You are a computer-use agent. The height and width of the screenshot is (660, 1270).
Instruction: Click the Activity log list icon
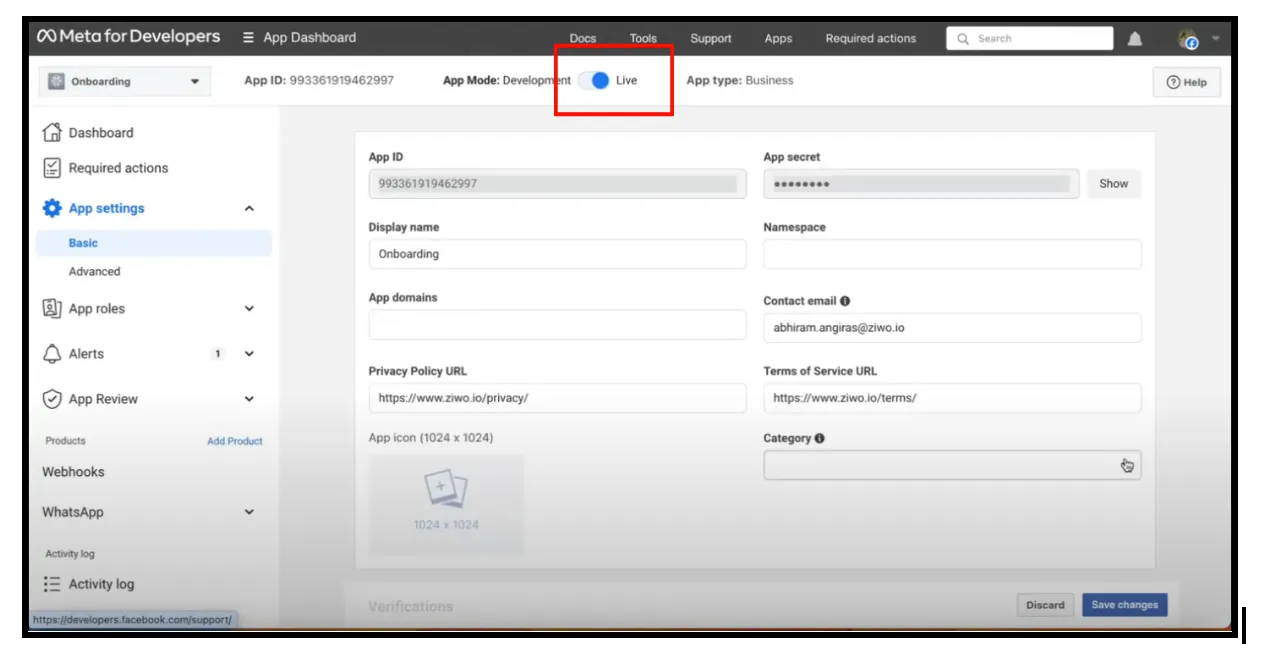point(52,584)
